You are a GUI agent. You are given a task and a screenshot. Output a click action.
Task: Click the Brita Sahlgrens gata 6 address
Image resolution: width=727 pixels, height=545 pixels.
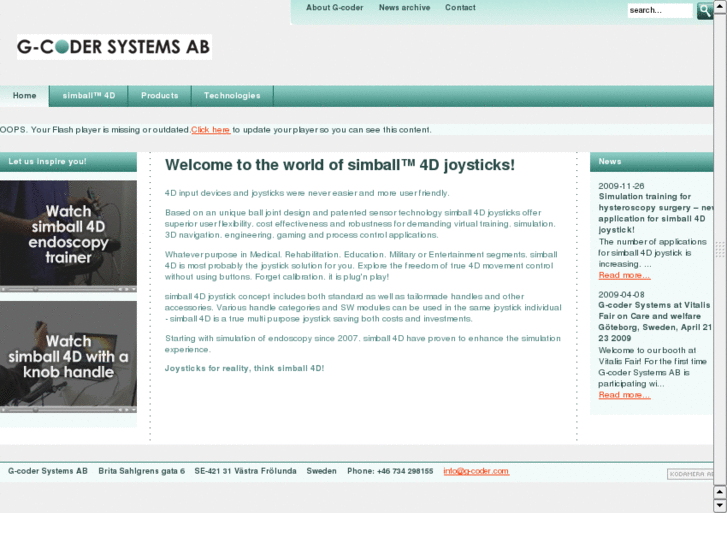coord(141,471)
